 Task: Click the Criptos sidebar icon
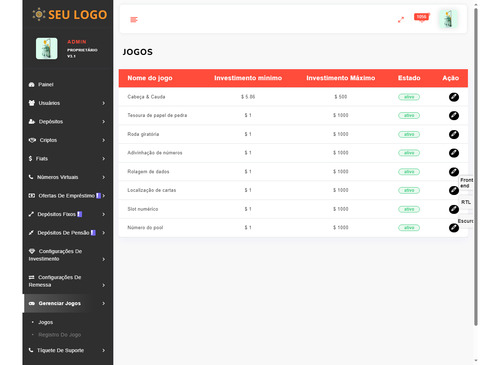point(32,140)
